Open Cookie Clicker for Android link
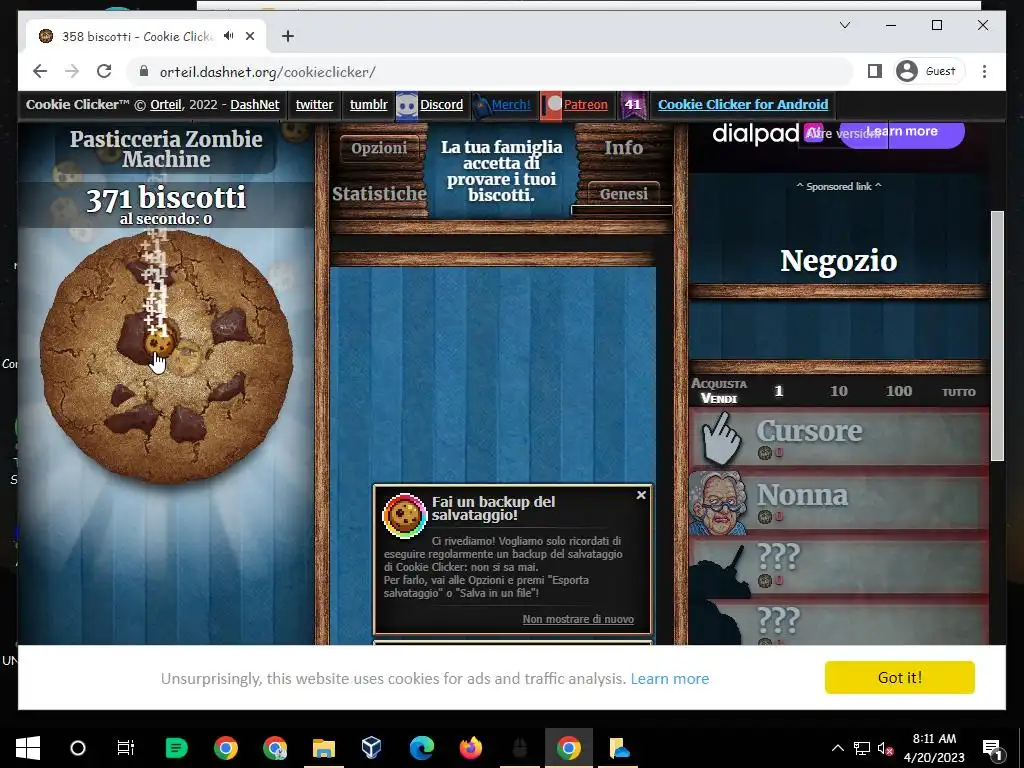Image resolution: width=1024 pixels, height=768 pixels. (x=743, y=104)
